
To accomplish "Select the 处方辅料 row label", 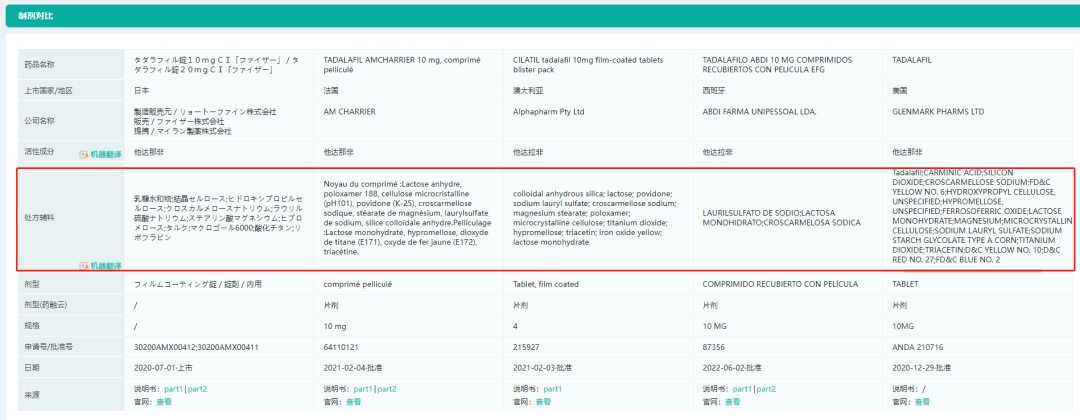I will [x=39, y=218].
